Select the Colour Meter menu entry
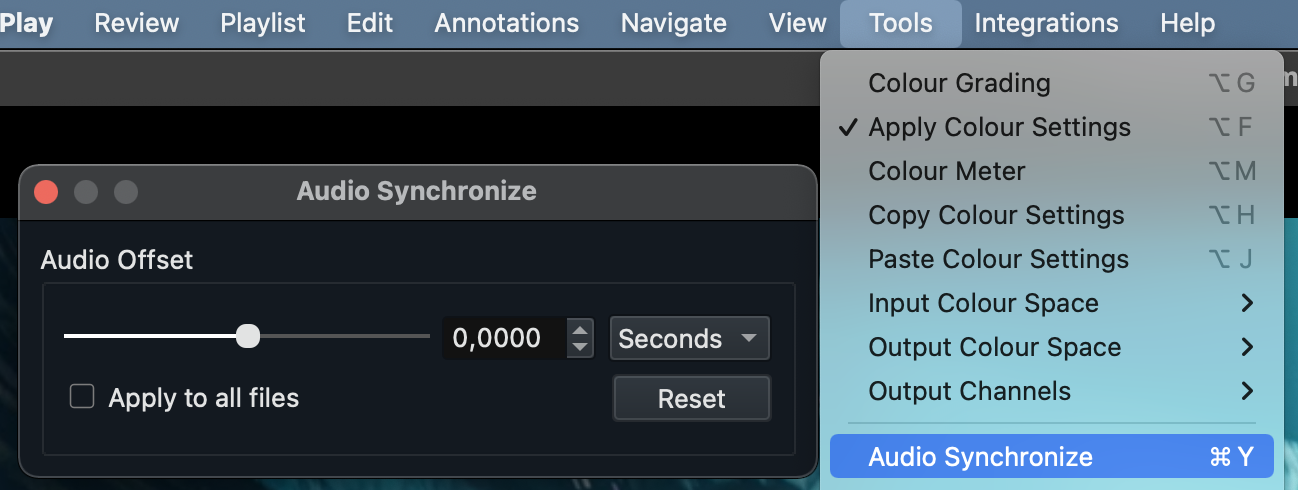The height and width of the screenshot is (490, 1298). pos(1051,171)
